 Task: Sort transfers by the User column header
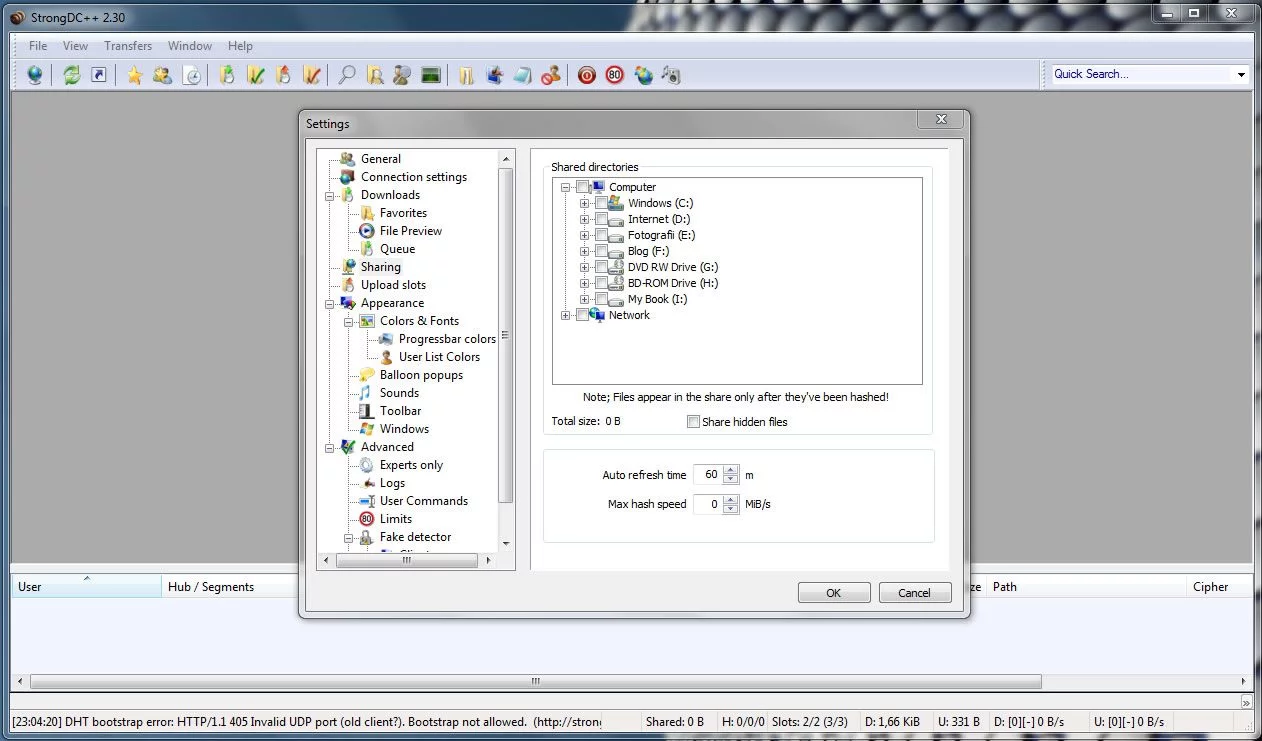click(x=86, y=587)
